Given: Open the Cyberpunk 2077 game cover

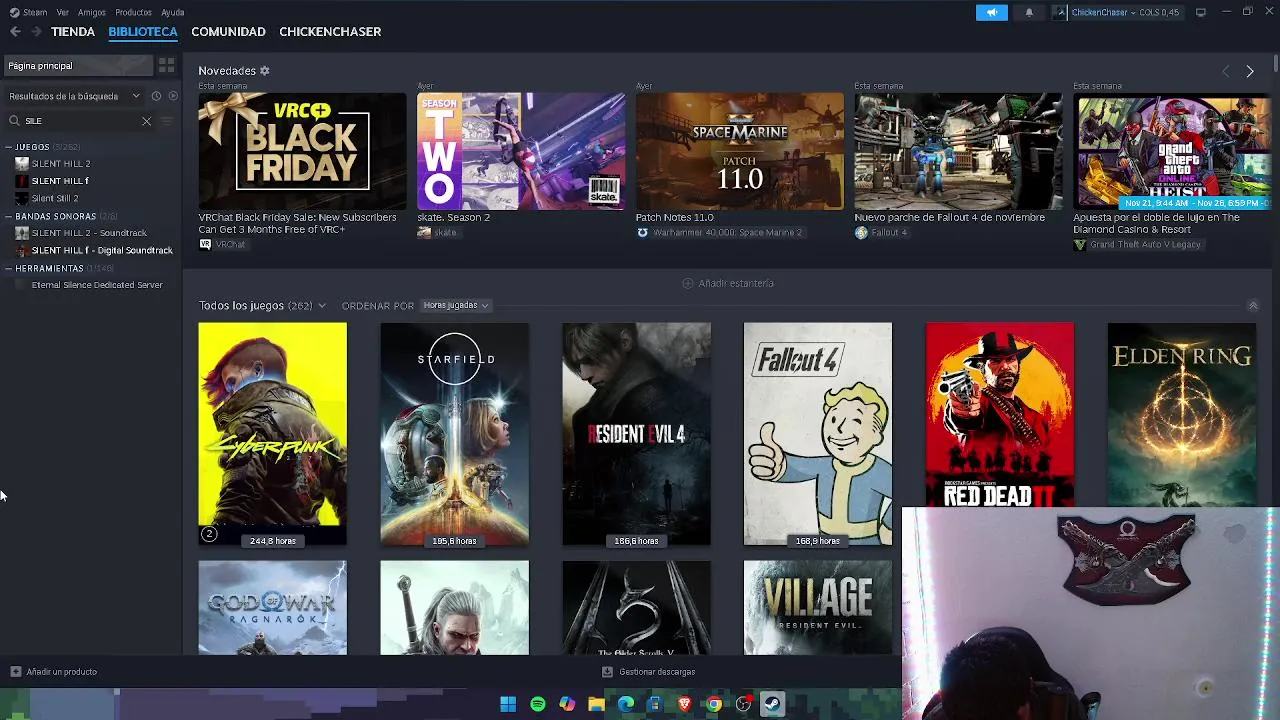Looking at the screenshot, I should click(272, 434).
